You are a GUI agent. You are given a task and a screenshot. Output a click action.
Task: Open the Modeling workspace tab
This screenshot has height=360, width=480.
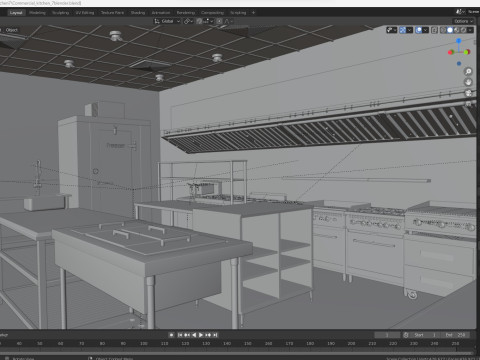[37, 13]
